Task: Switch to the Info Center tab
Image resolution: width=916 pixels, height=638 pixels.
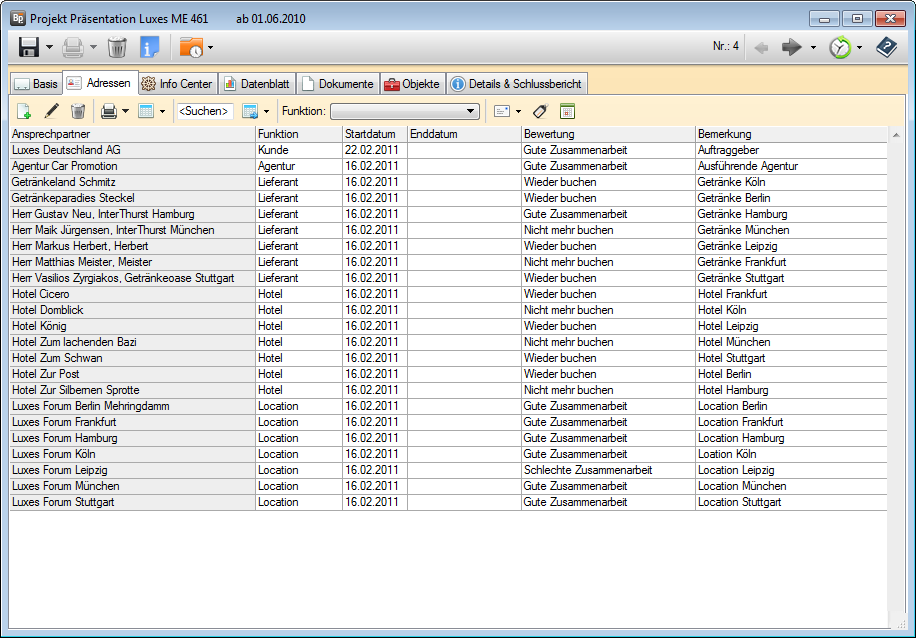Action: [x=176, y=84]
